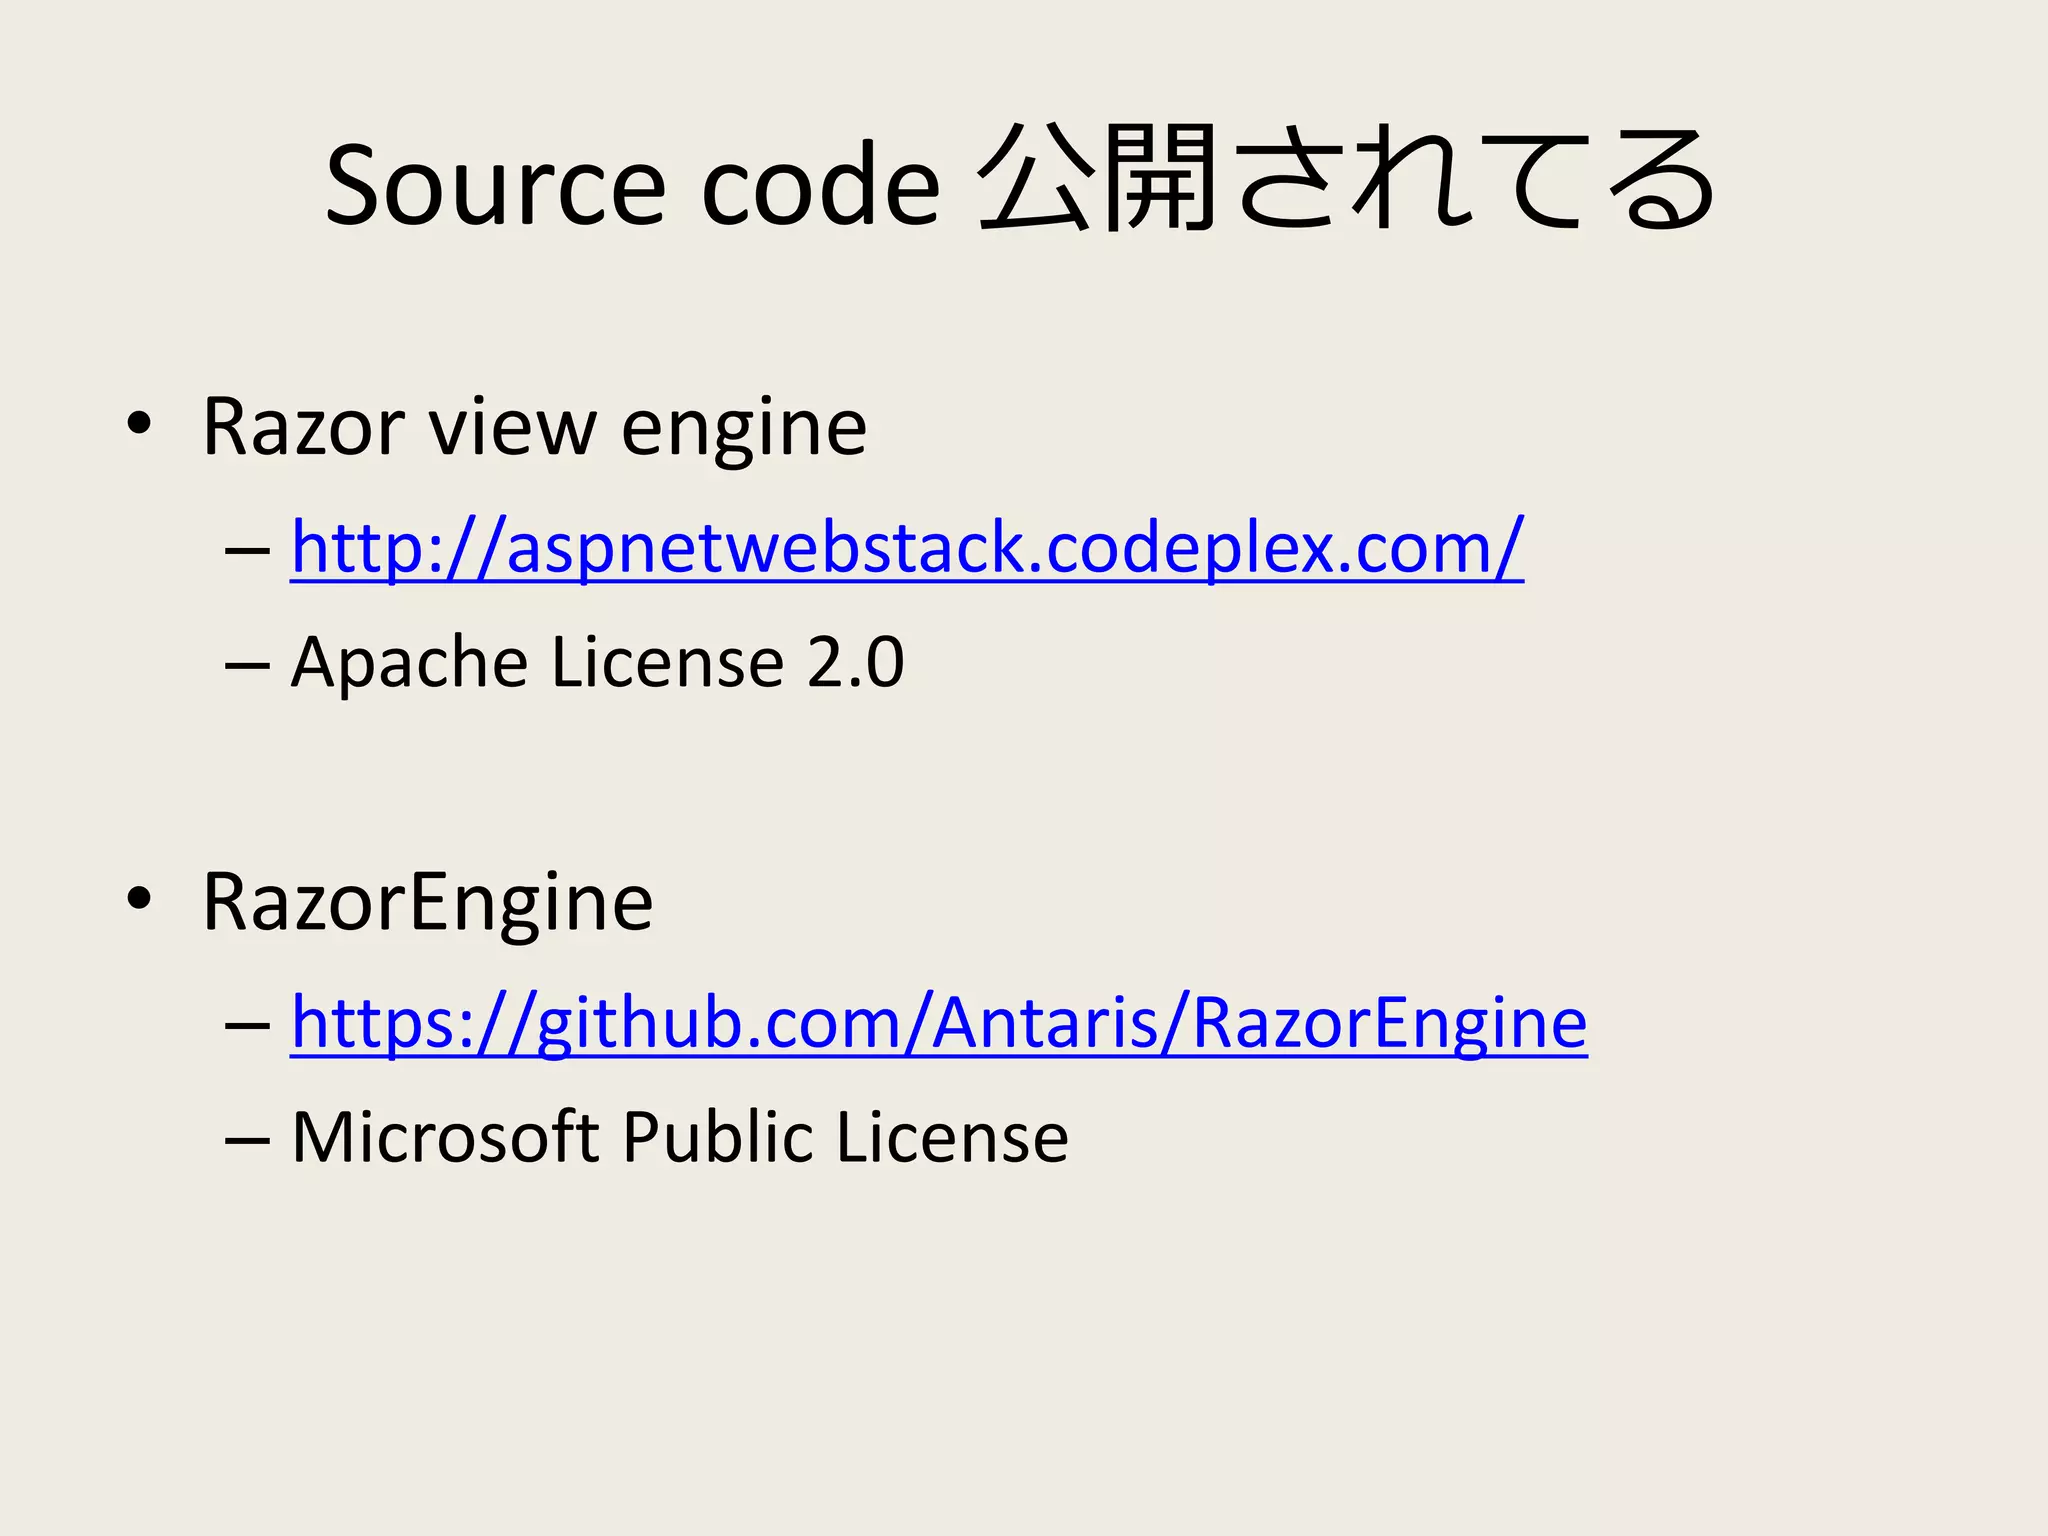This screenshot has width=2048, height=1536.
Task: Click the 'Microsoft Public License' line
Action: (x=680, y=1138)
